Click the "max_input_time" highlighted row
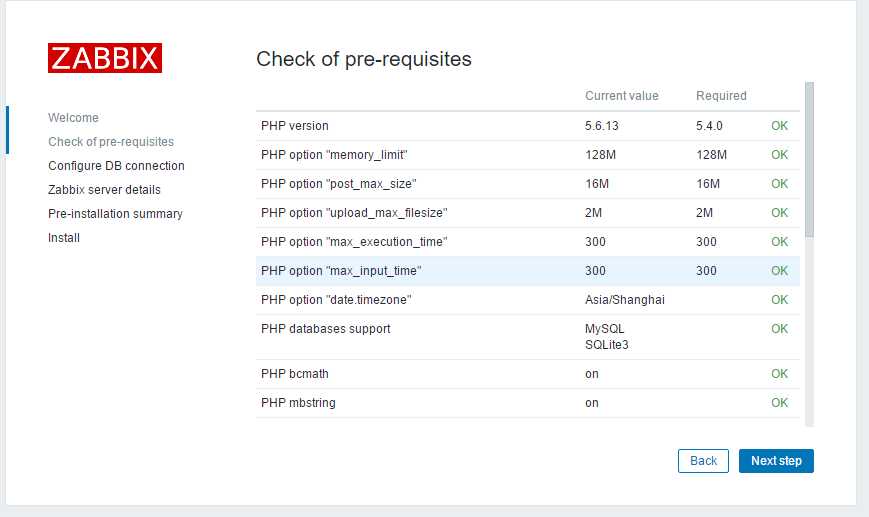Viewport: 869px width, 517px height. (528, 271)
